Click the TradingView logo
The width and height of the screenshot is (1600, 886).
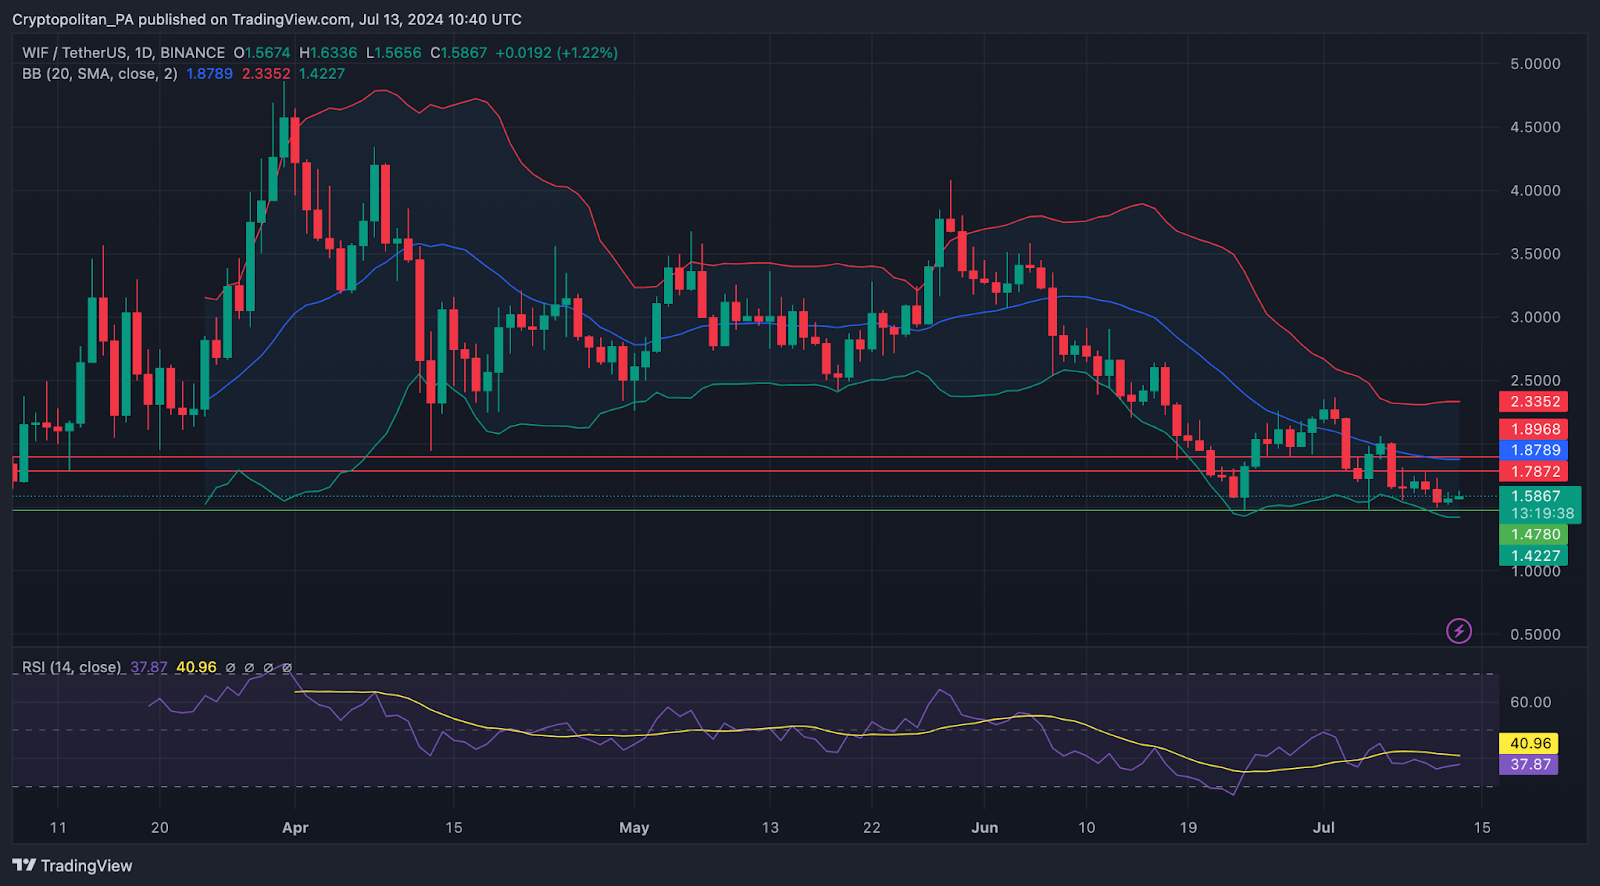[72, 866]
